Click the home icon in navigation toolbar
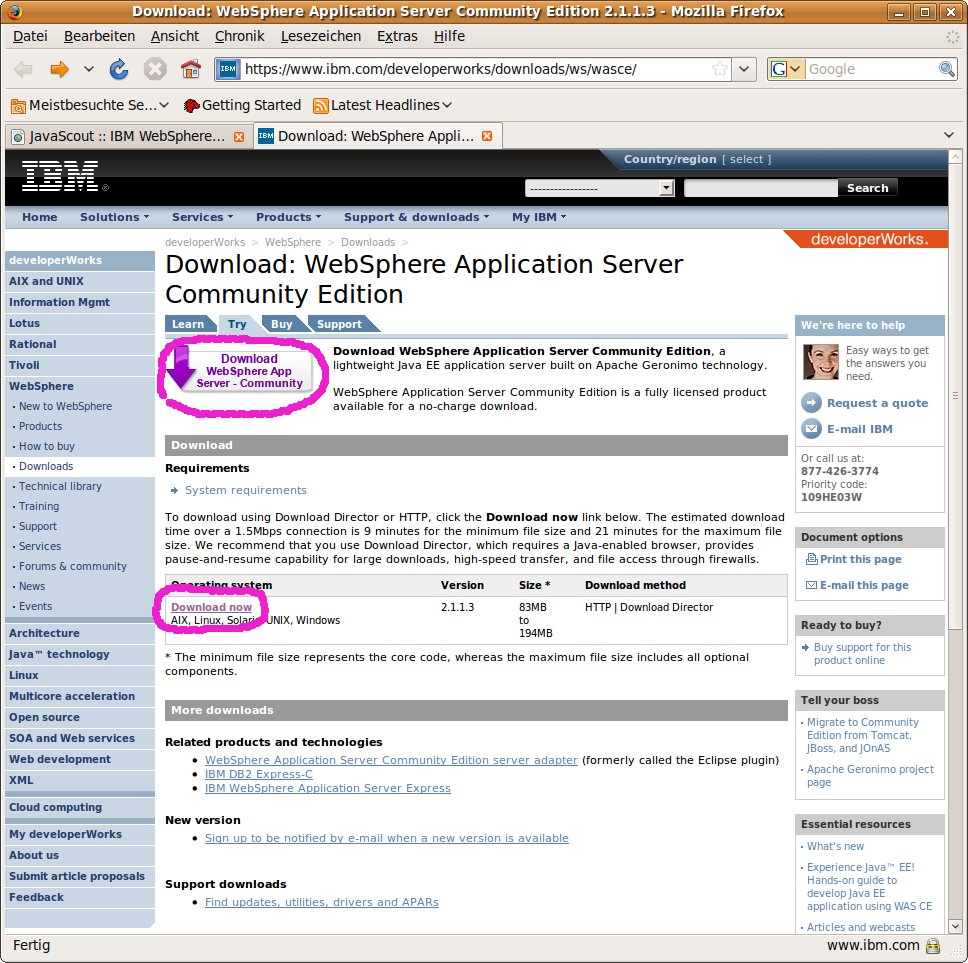 tap(190, 69)
